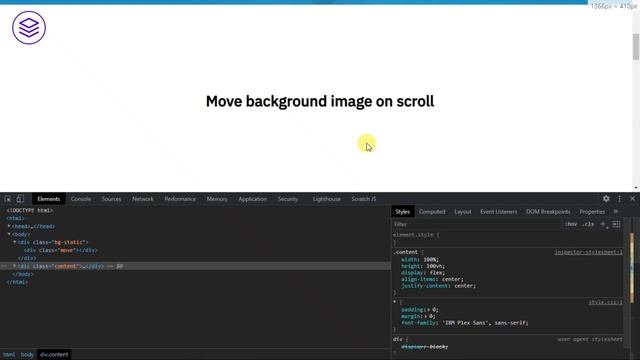Click the div.content breadcrumb item
Image resolution: width=640 pixels, height=360 pixels.
coord(54,354)
